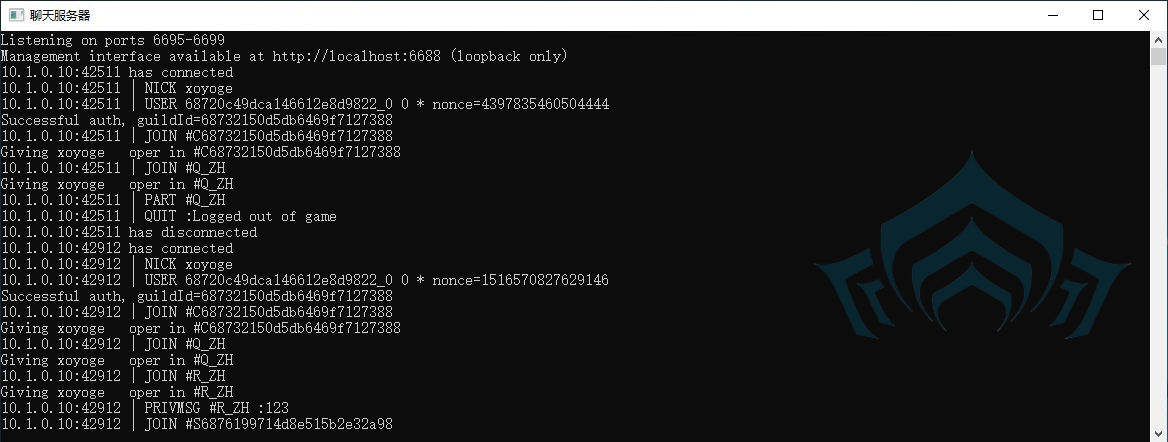Maximize the 聊天服务器 console window
1168x442 pixels.
[1098, 15]
